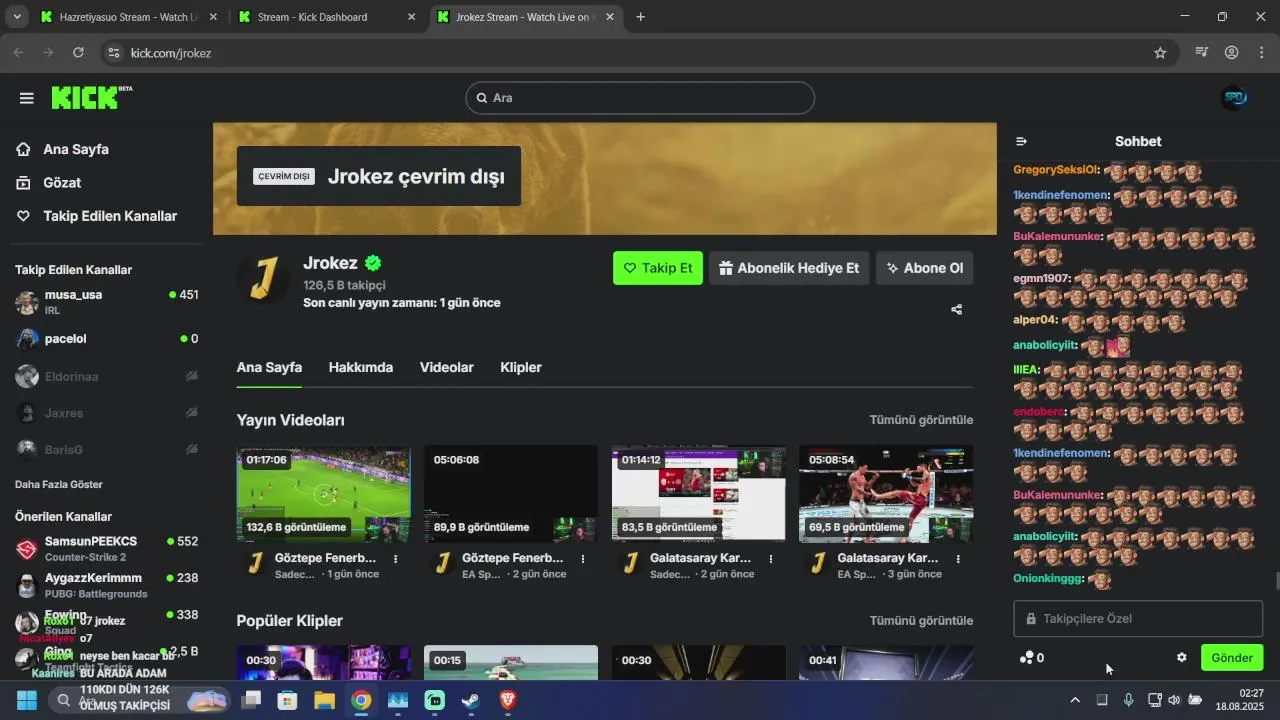Play the 00:15 popular clip
This screenshot has width=1280, height=720.
[511, 663]
